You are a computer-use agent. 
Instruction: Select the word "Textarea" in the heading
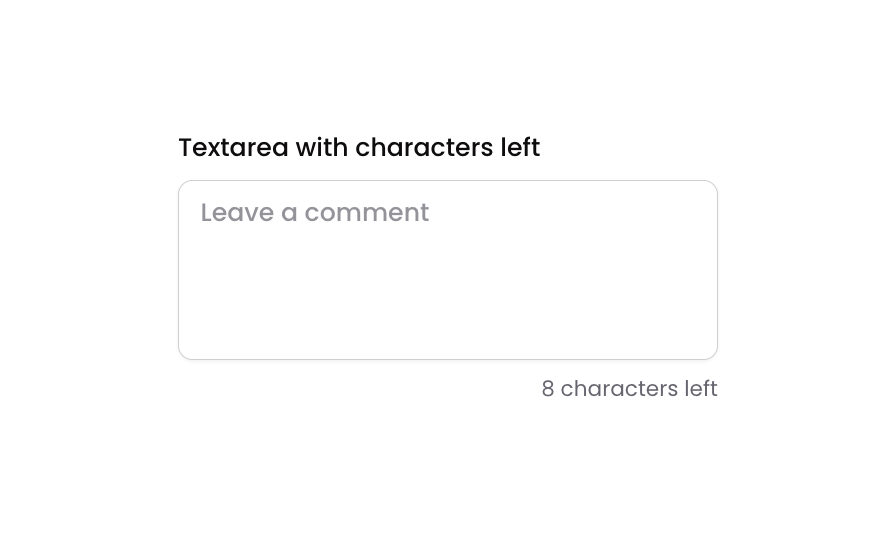[x=233, y=148]
